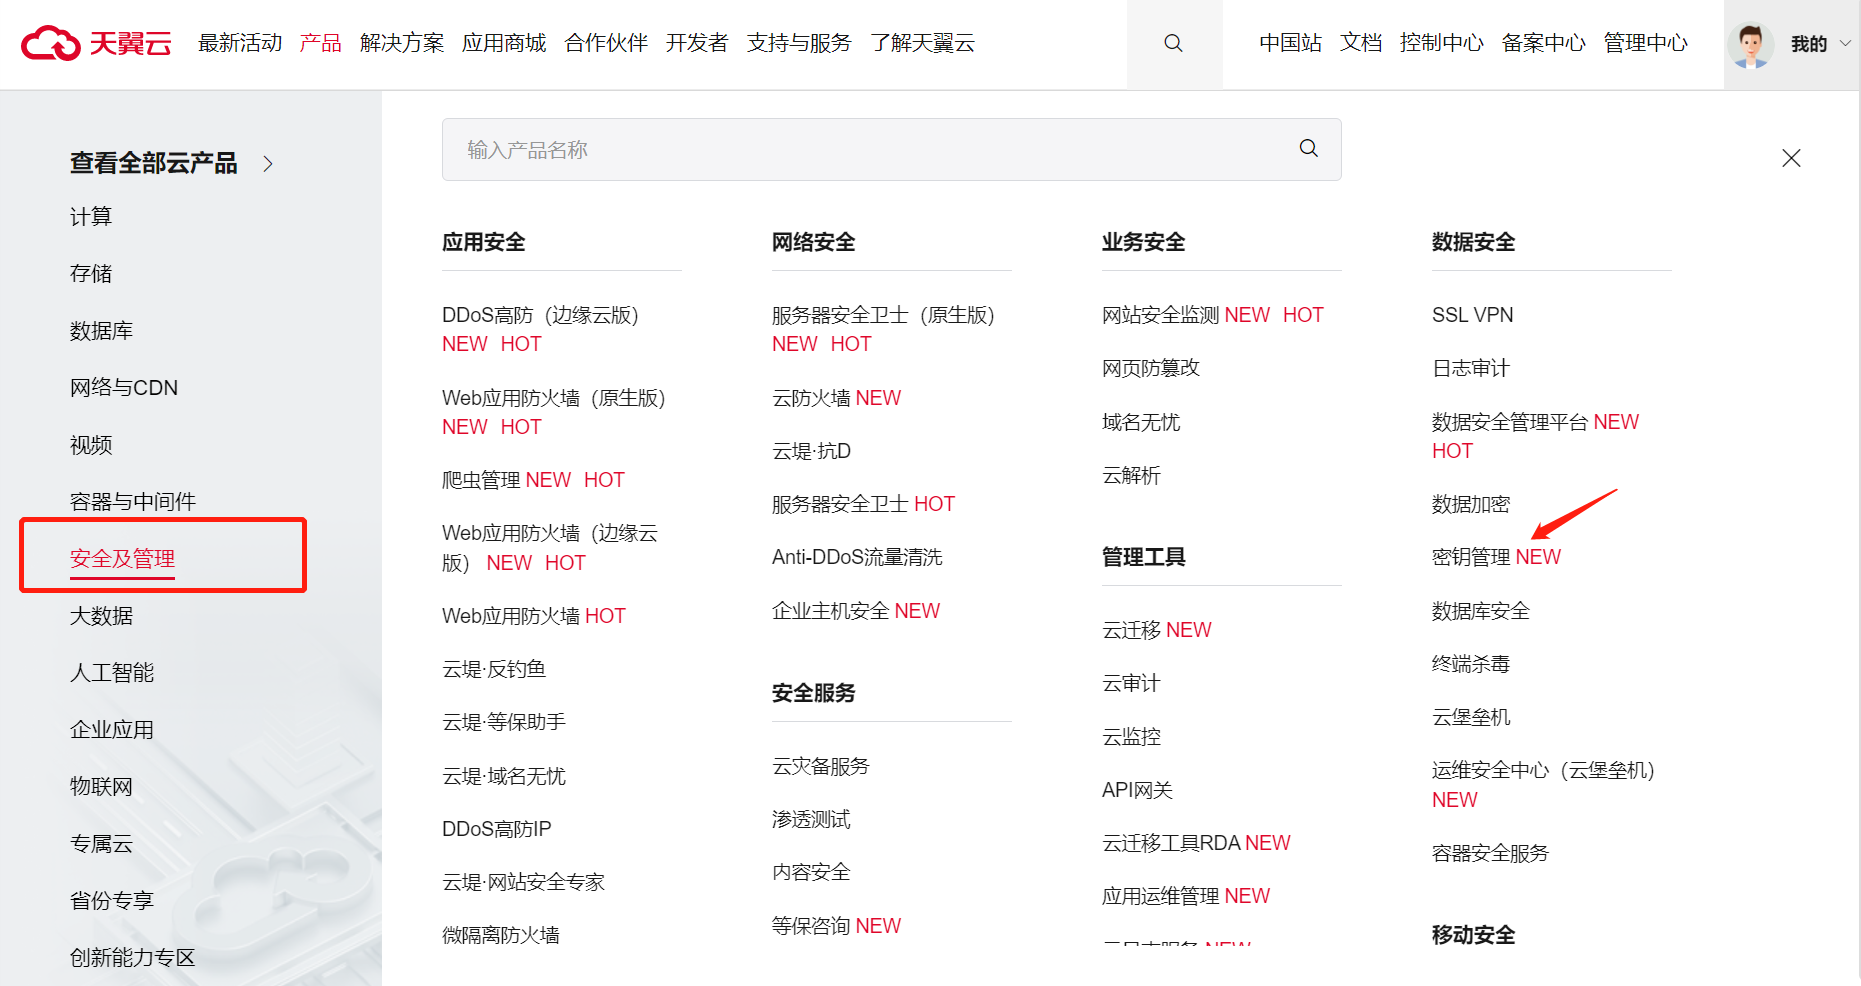Viewport: 1861px width, 986px height.
Task: Open DDoS高防（边缘云版）product link
Action: pos(540,315)
